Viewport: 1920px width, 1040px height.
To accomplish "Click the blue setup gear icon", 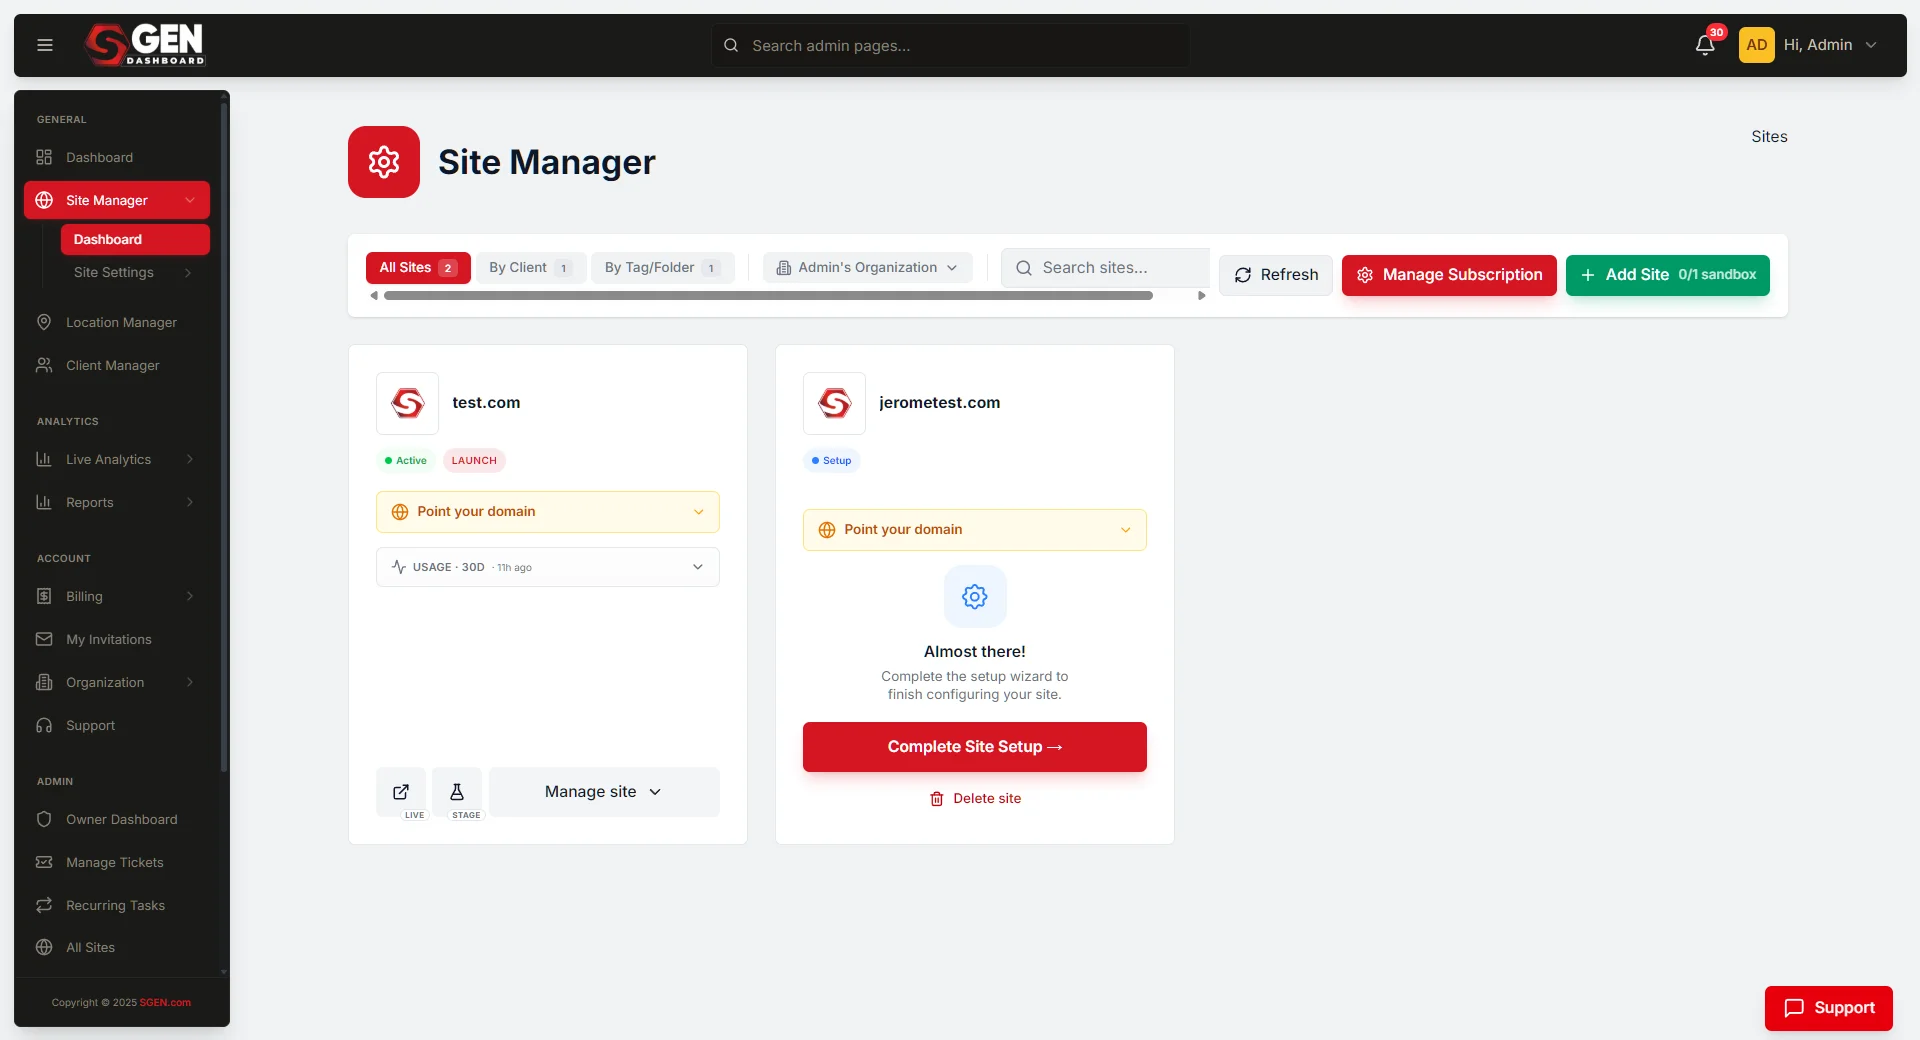I will pyautogui.click(x=975, y=597).
